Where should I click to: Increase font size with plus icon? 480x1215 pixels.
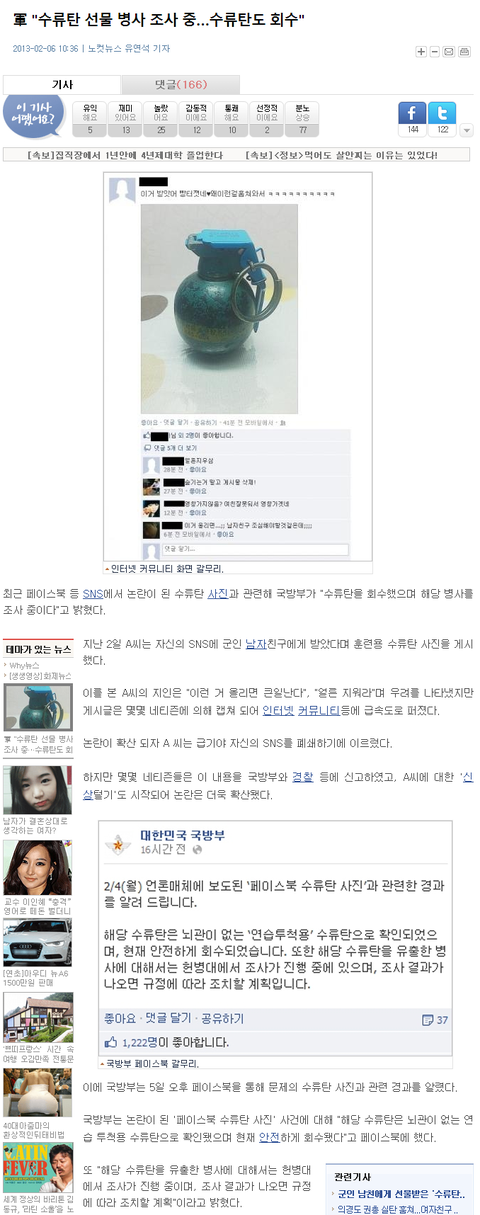pos(423,51)
